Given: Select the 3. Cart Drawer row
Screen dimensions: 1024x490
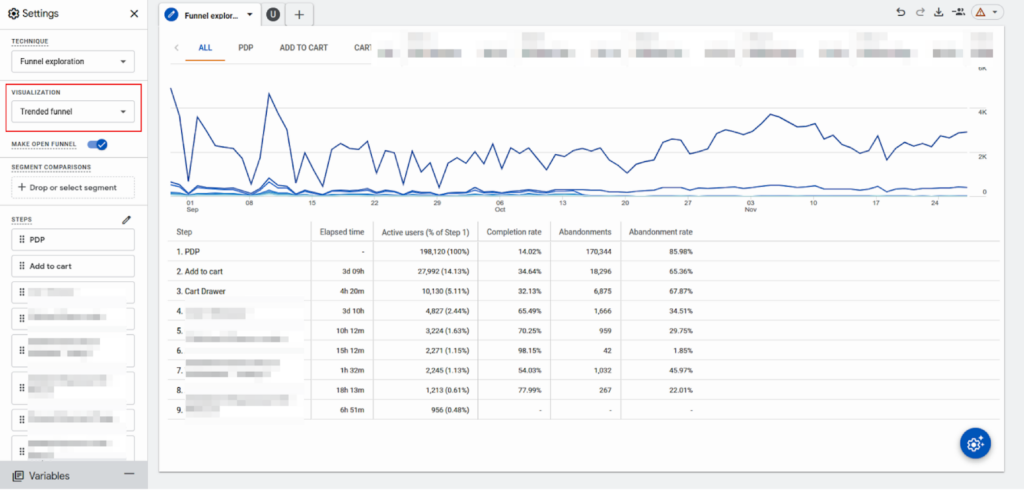Looking at the screenshot, I should (583, 291).
